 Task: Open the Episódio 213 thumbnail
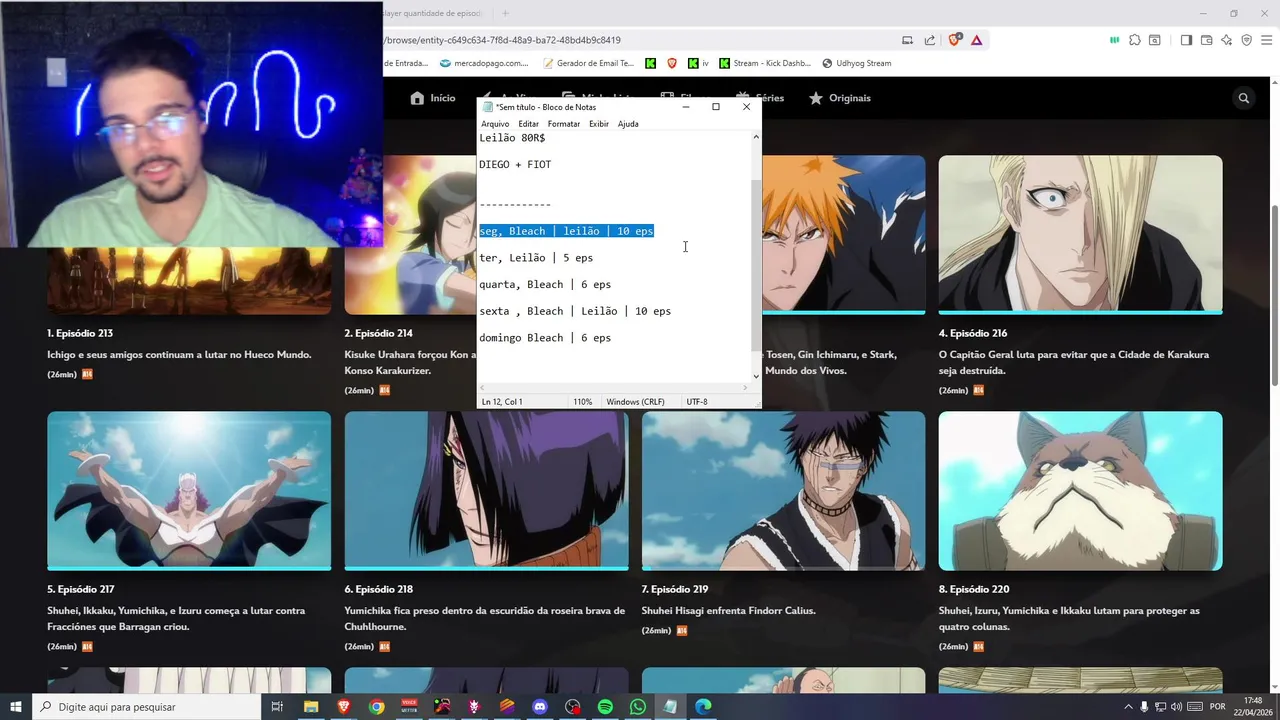coord(189,280)
